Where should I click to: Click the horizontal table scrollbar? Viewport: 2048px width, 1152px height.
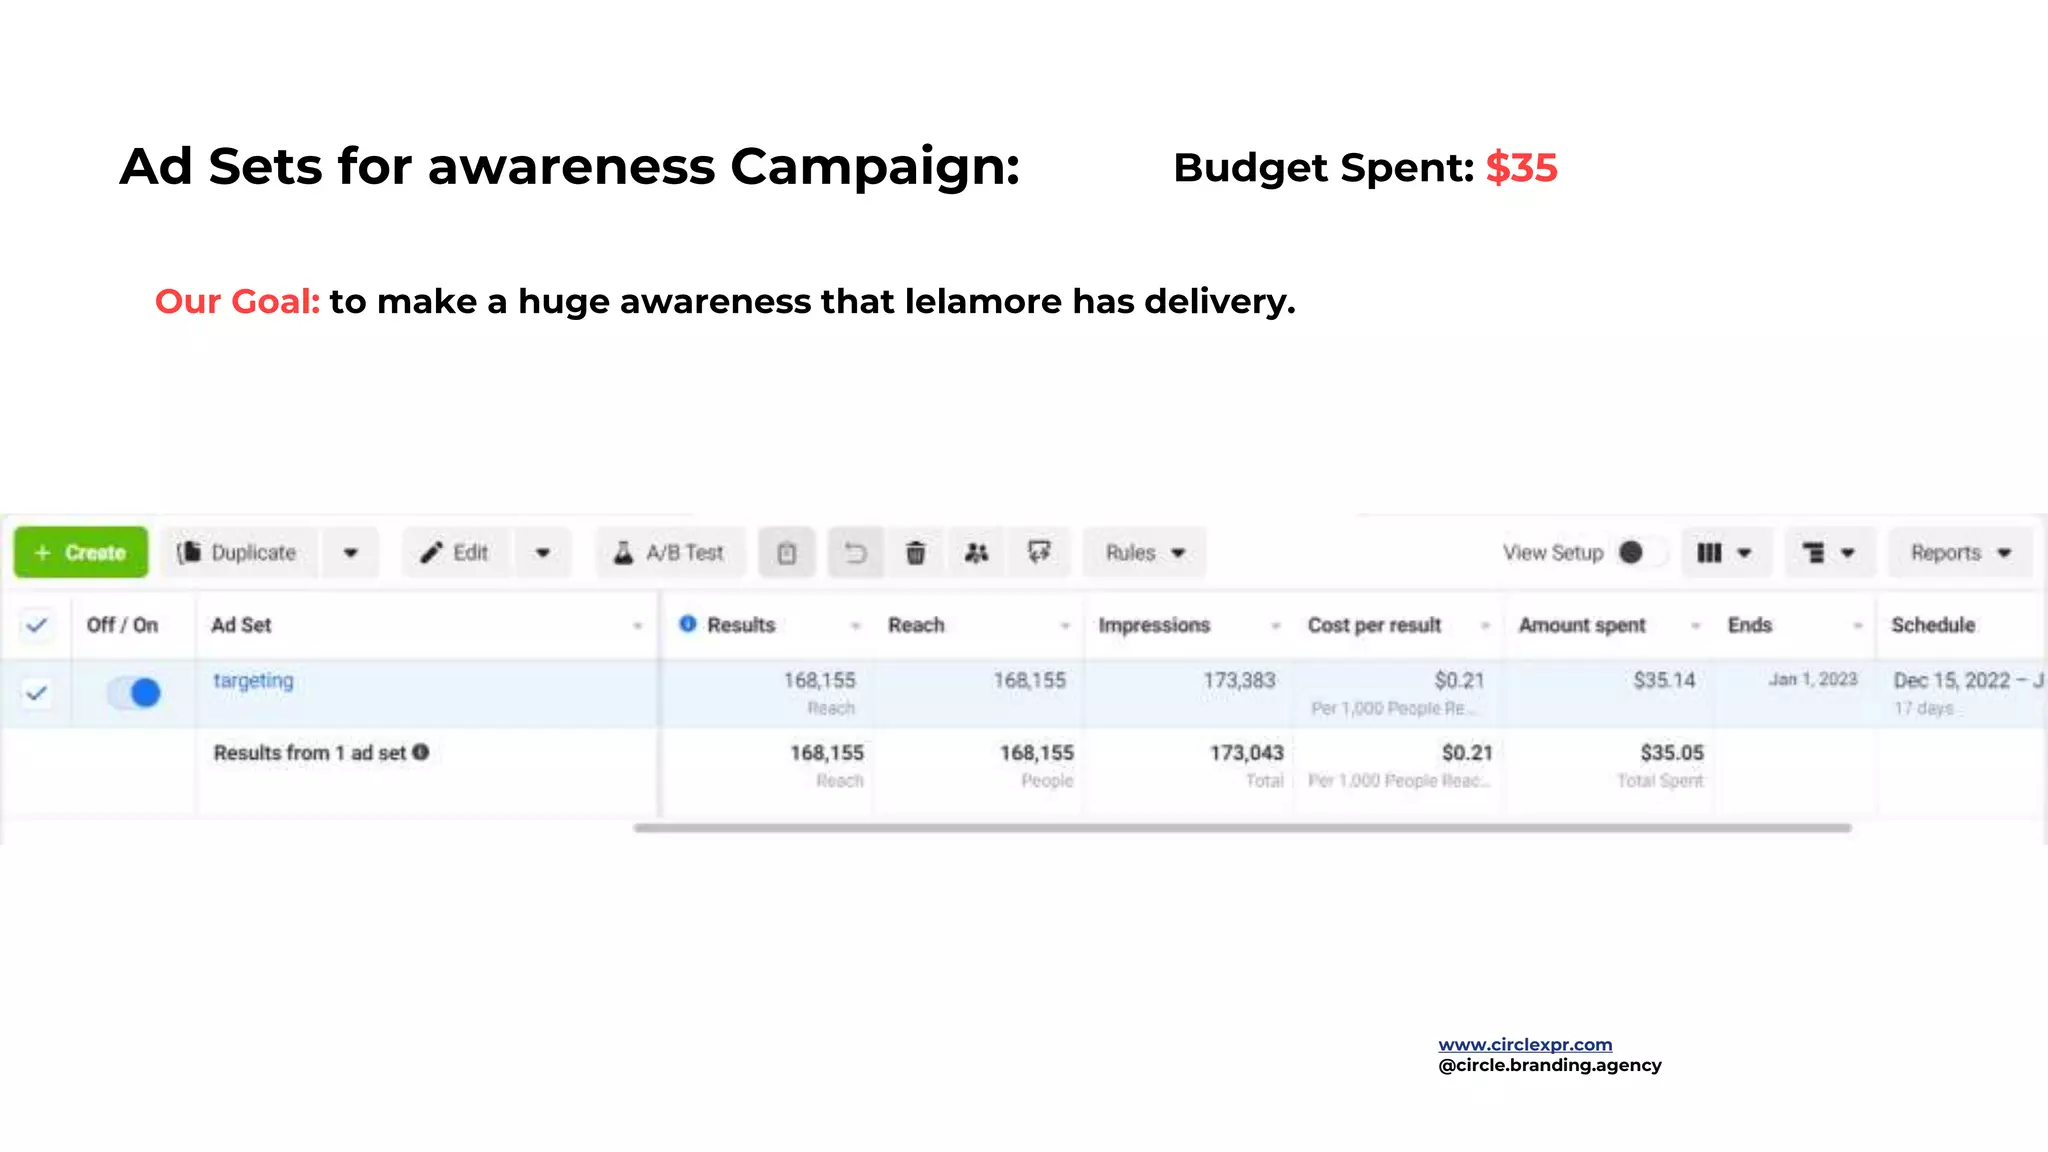coord(1241,828)
